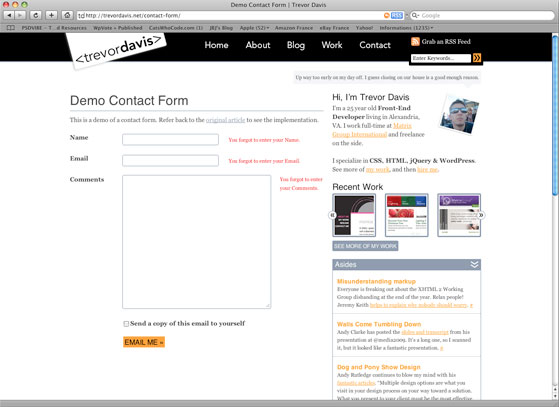
Task: Open the Work navigation item
Action: (332, 45)
